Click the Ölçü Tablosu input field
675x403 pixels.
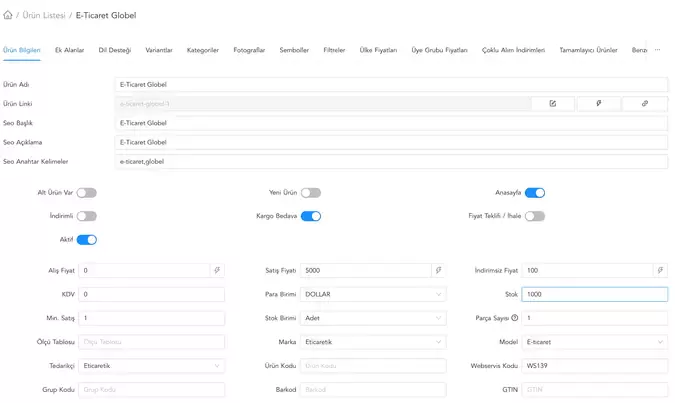point(152,342)
